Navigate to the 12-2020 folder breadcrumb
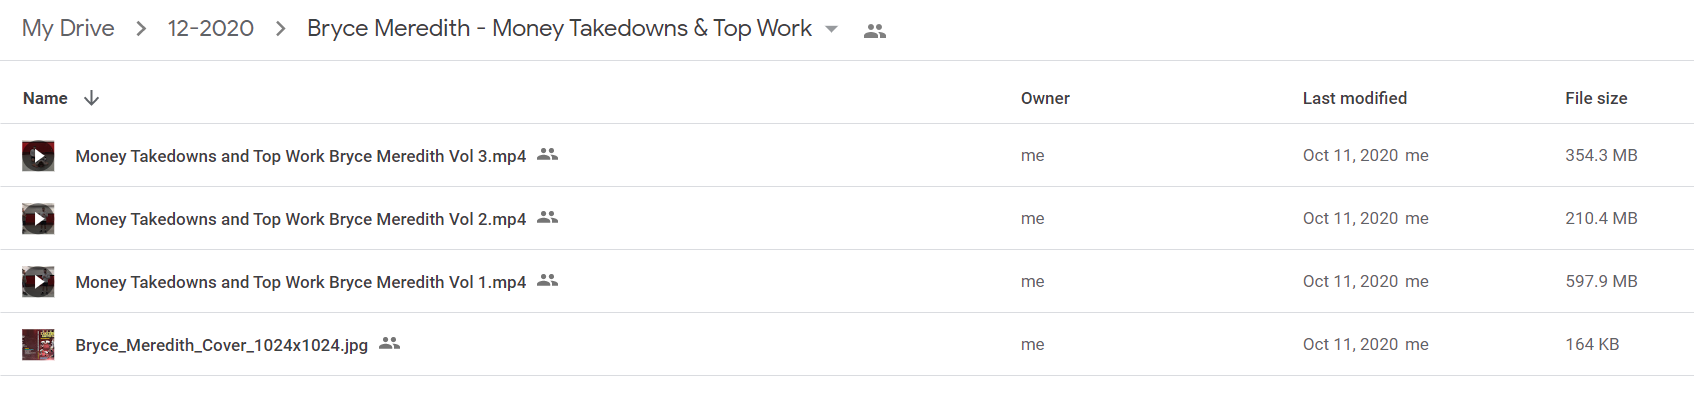The height and width of the screenshot is (400, 1694). tap(211, 28)
